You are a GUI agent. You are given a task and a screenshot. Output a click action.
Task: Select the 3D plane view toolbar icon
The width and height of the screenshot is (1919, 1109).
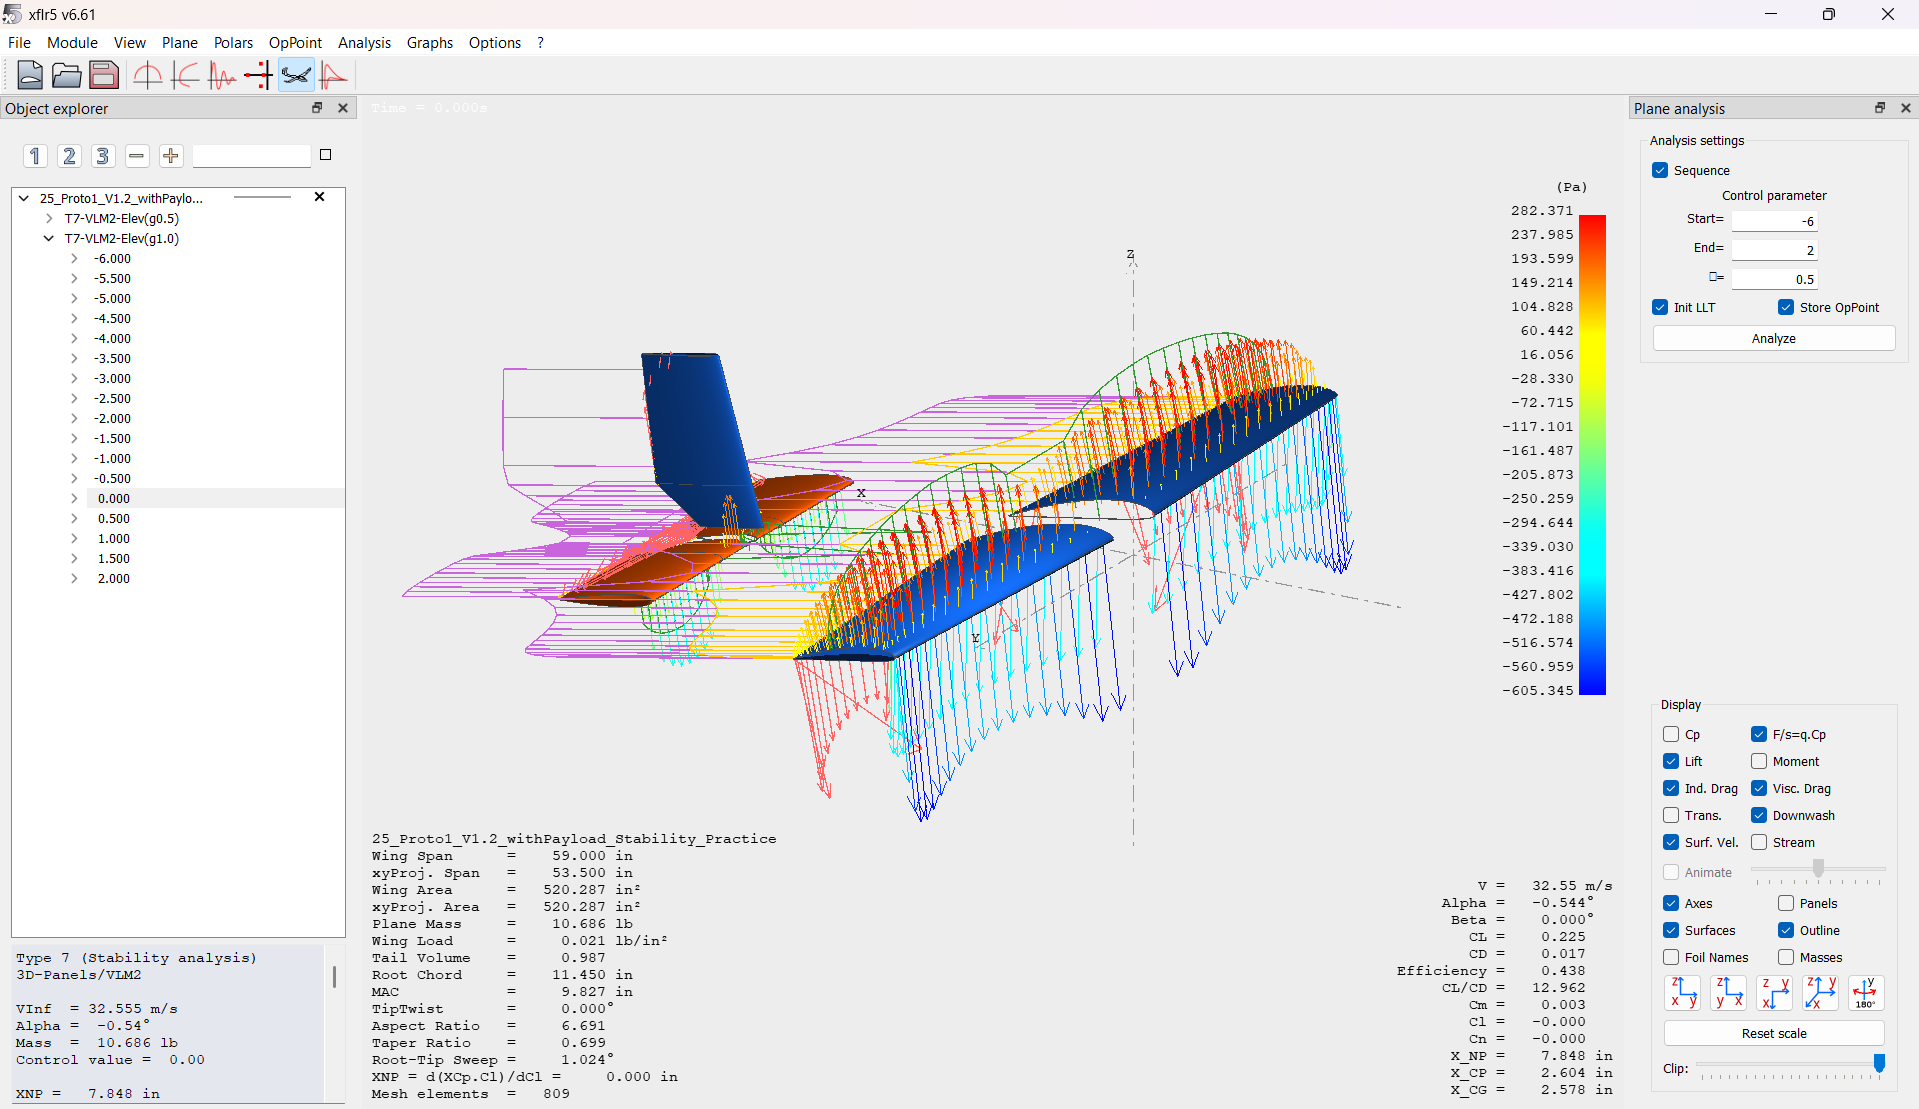click(x=296, y=75)
